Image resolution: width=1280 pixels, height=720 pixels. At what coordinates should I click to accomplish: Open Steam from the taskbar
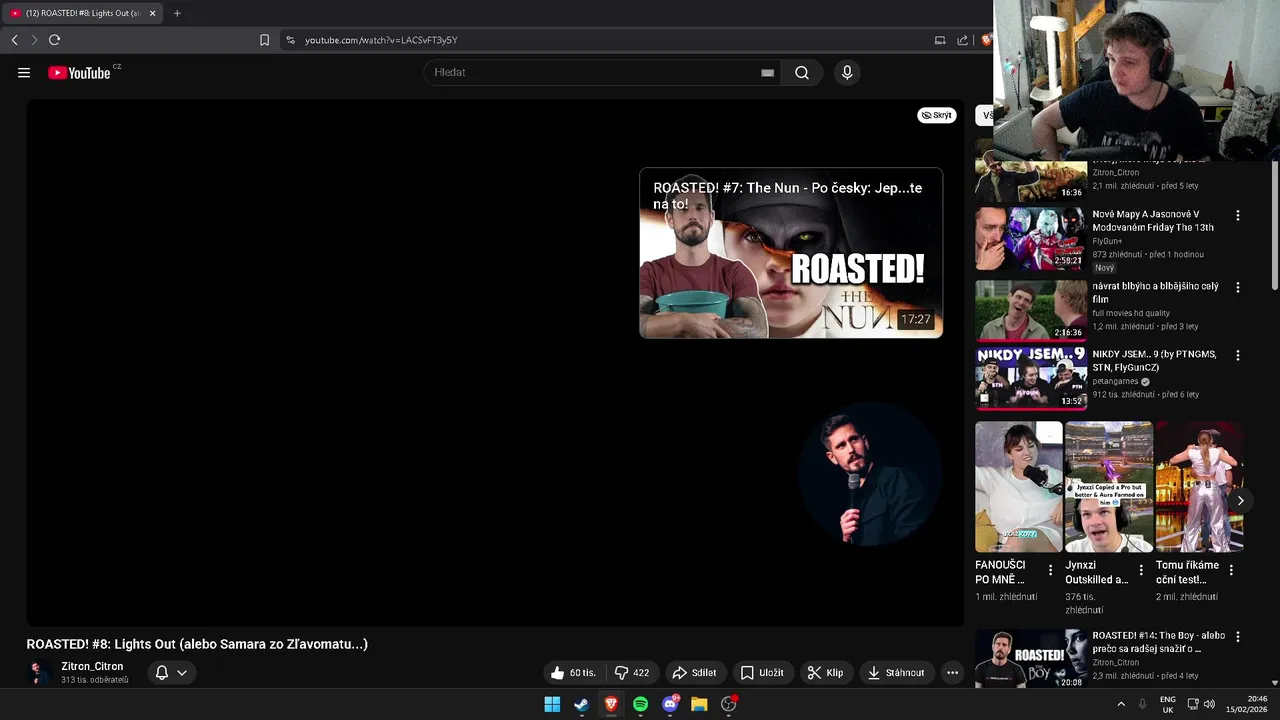tap(581, 704)
